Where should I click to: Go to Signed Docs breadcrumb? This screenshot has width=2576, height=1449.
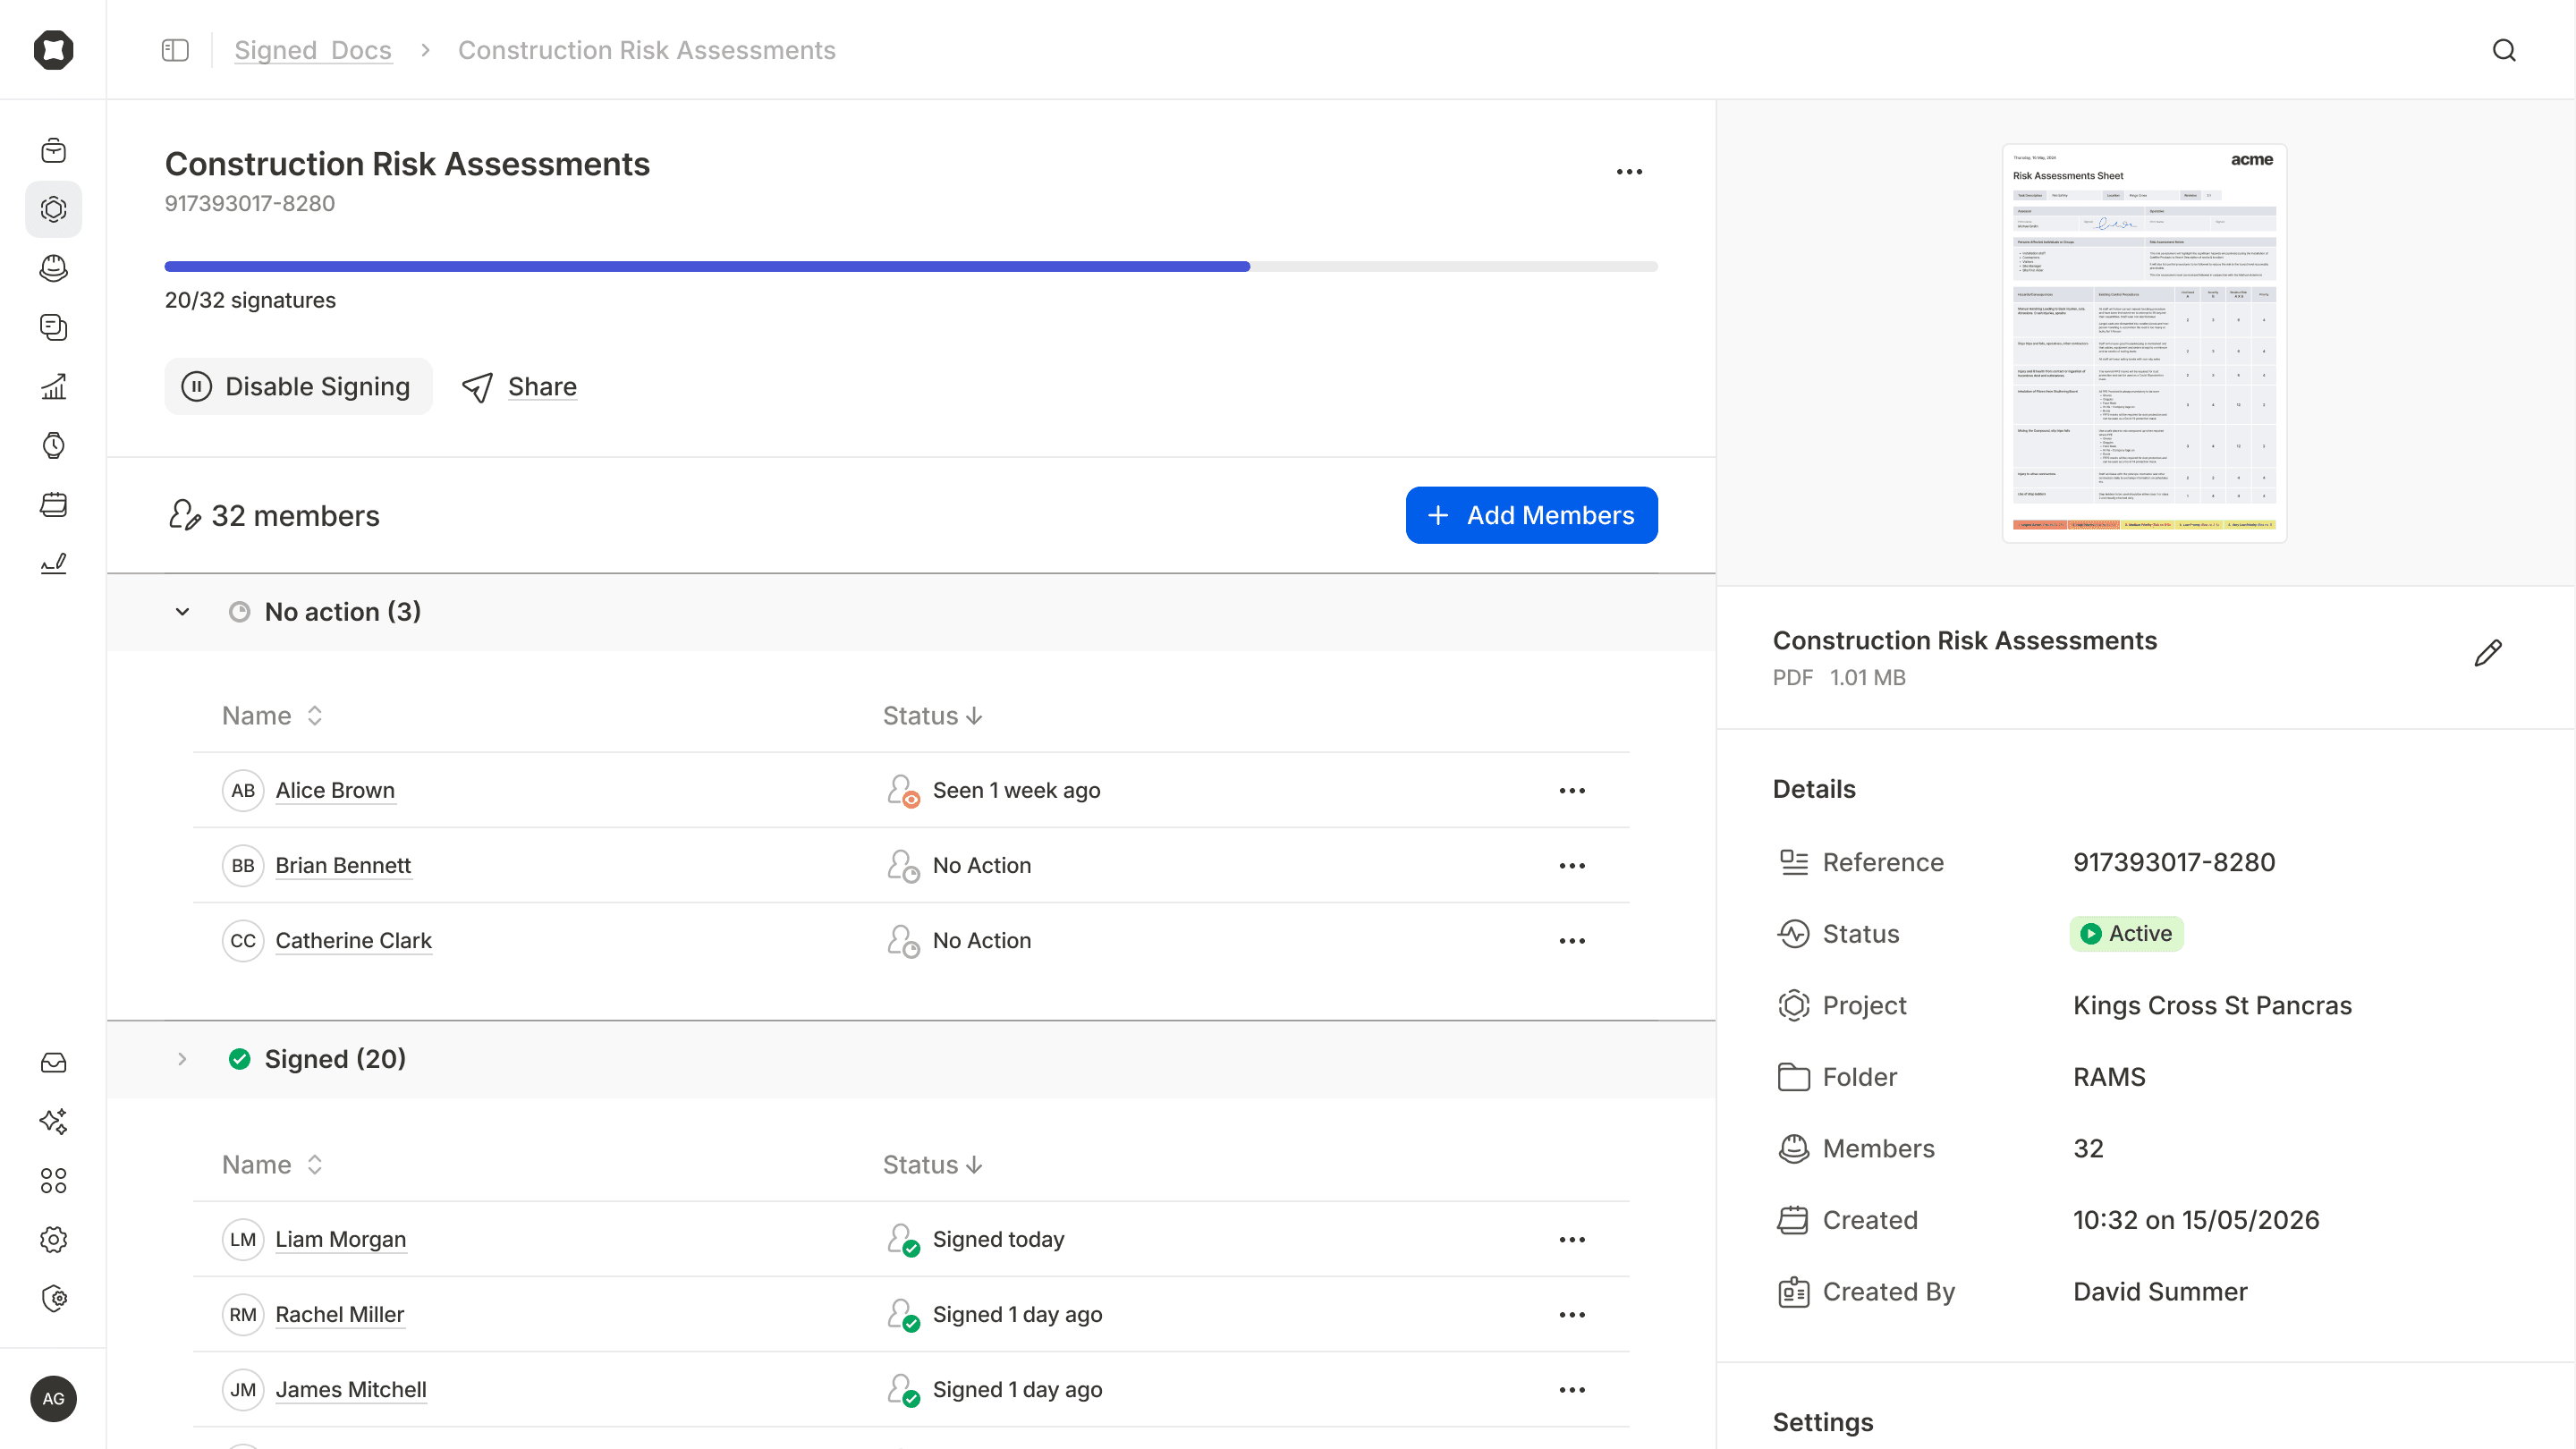(313, 50)
